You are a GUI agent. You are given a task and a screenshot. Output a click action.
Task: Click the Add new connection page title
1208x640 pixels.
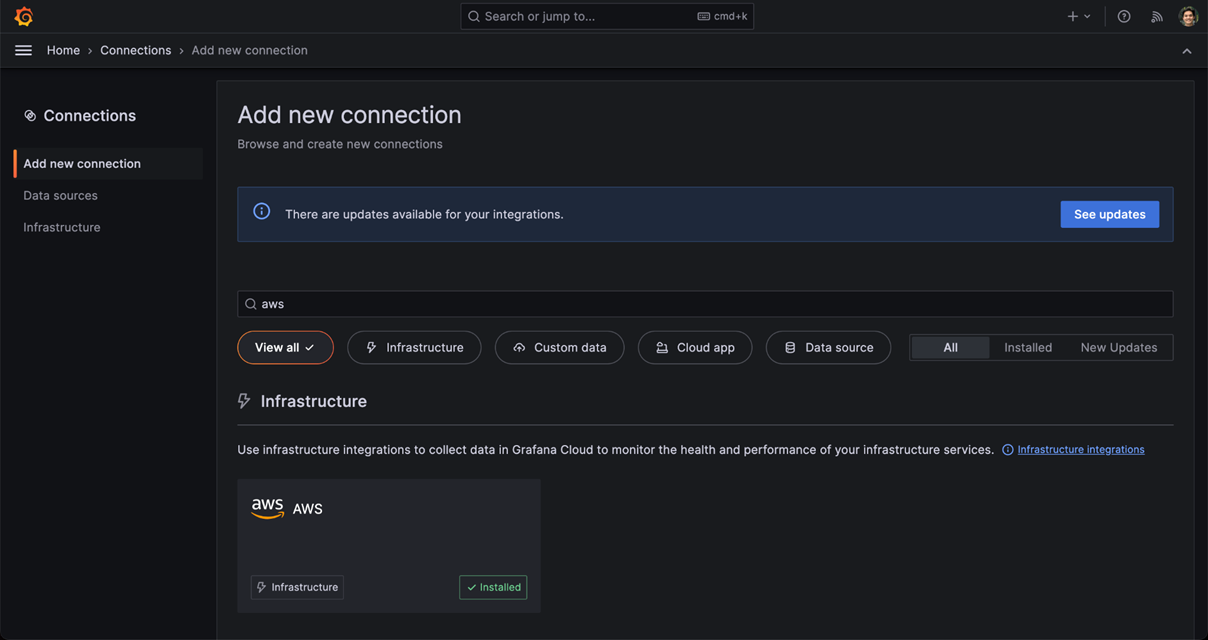349,115
